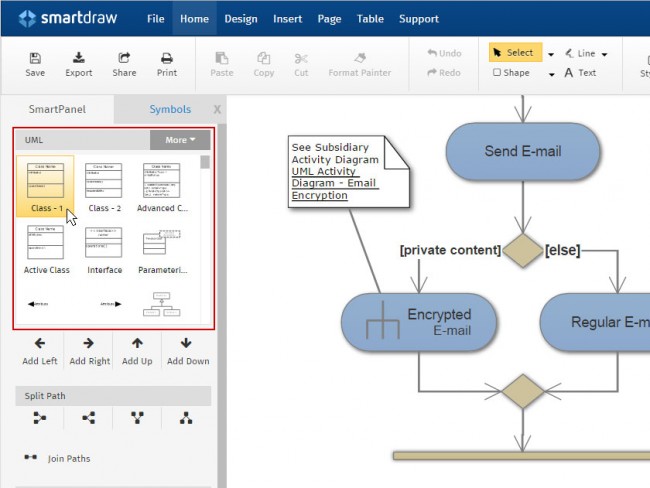650x488 pixels.
Task: Open the Design menu
Action: click(240, 19)
